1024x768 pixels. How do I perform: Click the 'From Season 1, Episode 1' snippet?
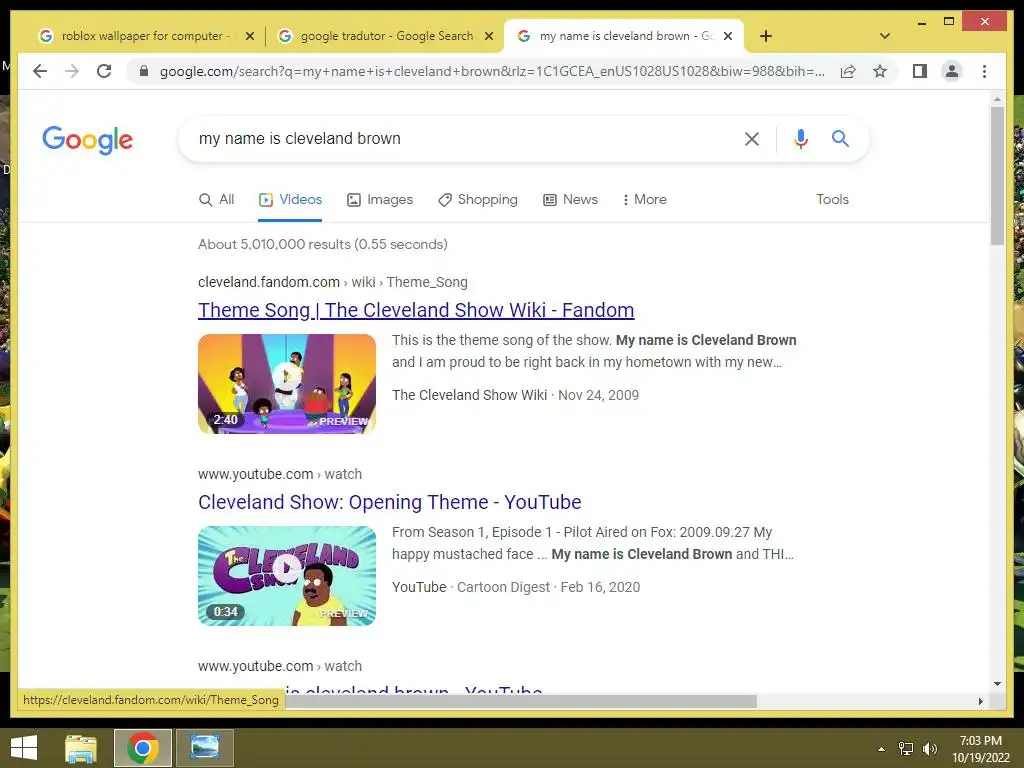tap(592, 543)
